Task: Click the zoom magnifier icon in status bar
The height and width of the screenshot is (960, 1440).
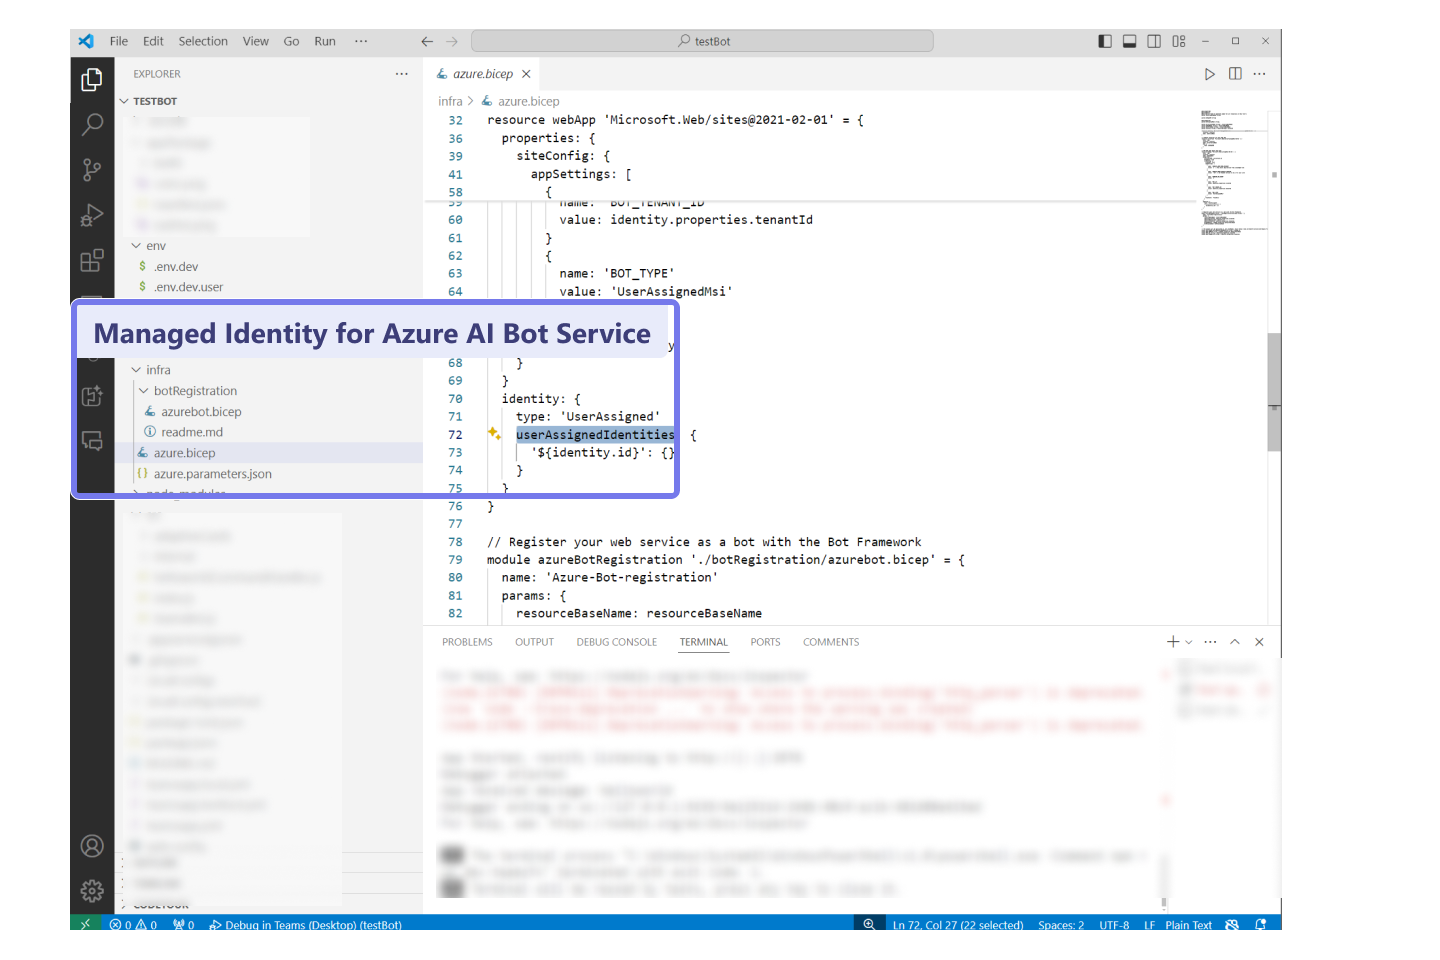Action: [869, 925]
